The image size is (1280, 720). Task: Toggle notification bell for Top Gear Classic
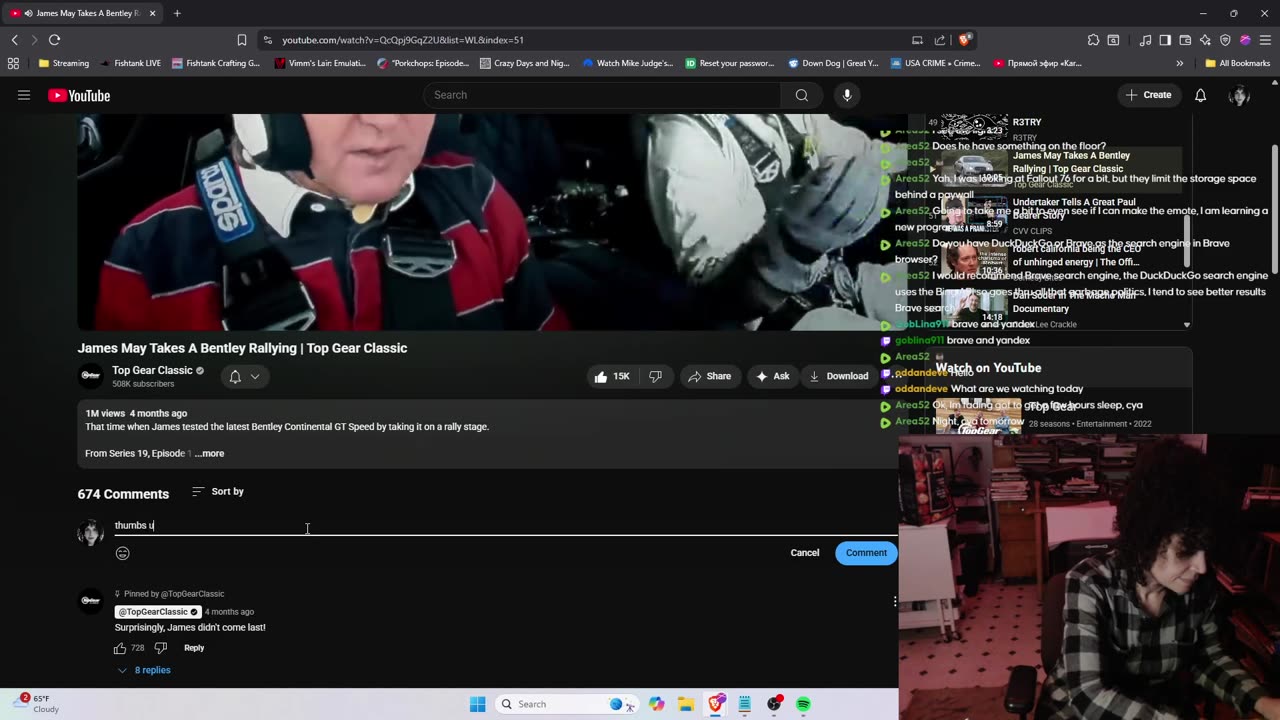244,376
